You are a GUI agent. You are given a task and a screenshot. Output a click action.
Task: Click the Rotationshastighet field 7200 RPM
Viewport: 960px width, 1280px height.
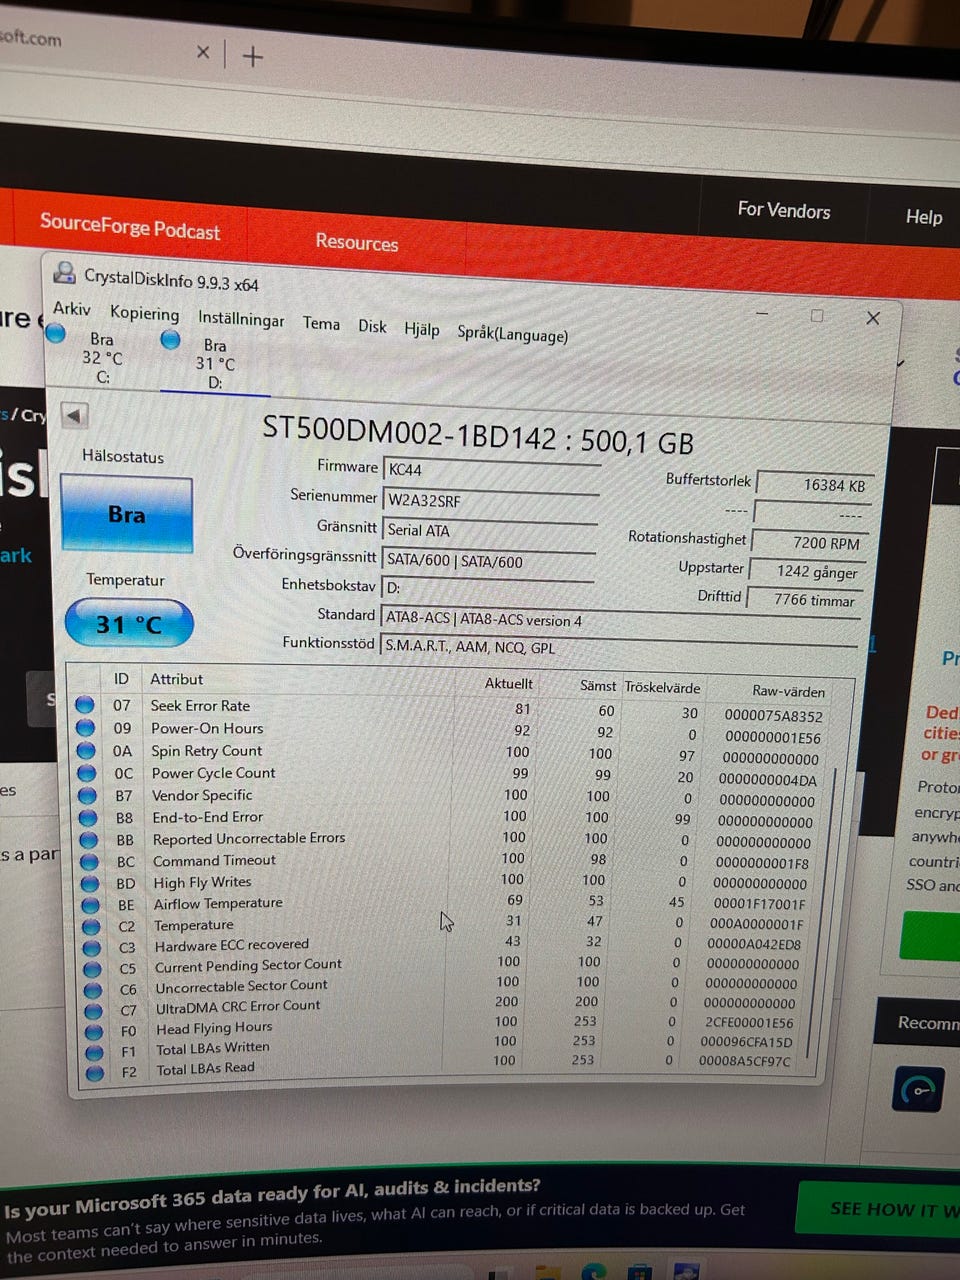click(812, 541)
